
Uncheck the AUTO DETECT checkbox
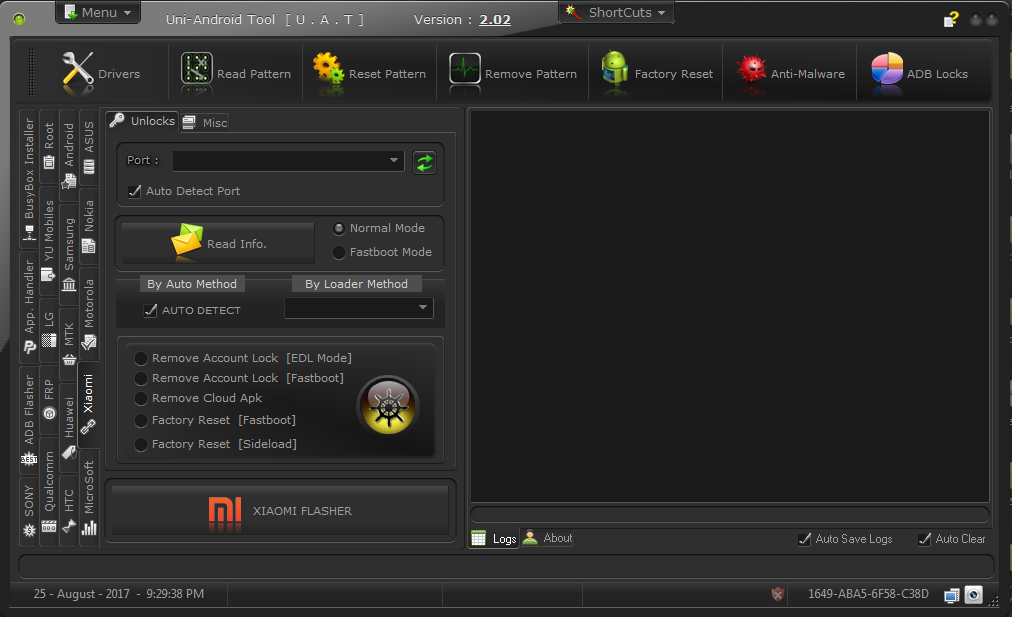(x=150, y=310)
